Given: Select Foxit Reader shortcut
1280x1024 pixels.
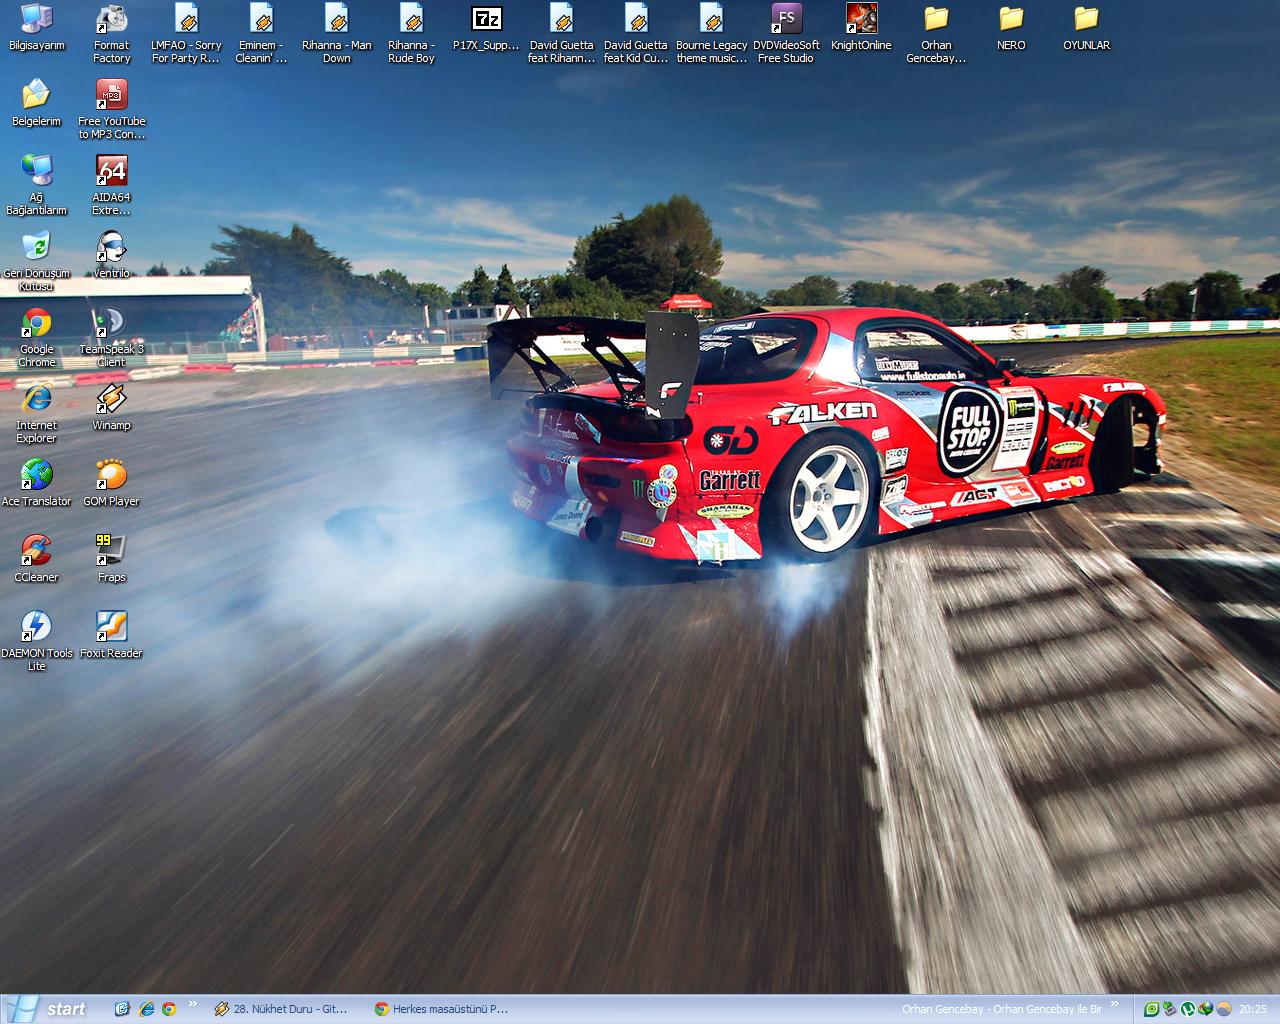Looking at the screenshot, I should (x=112, y=636).
